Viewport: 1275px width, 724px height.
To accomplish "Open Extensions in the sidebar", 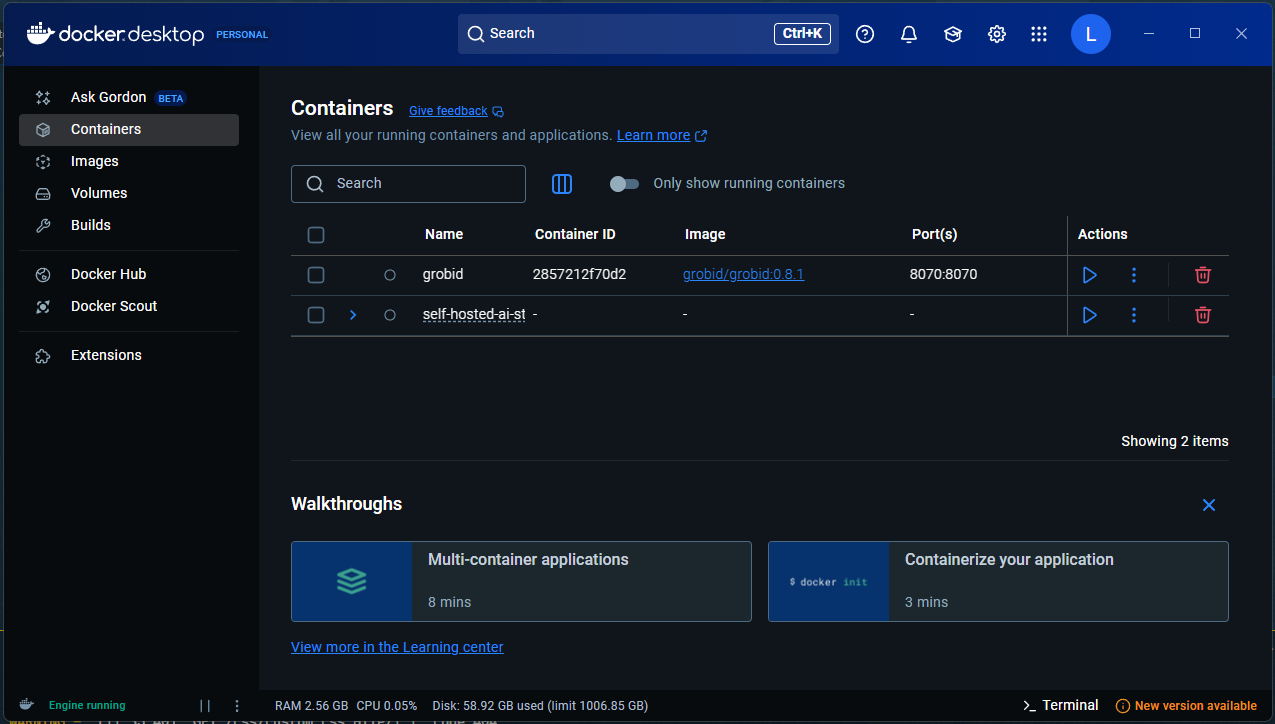I will (x=129, y=355).
